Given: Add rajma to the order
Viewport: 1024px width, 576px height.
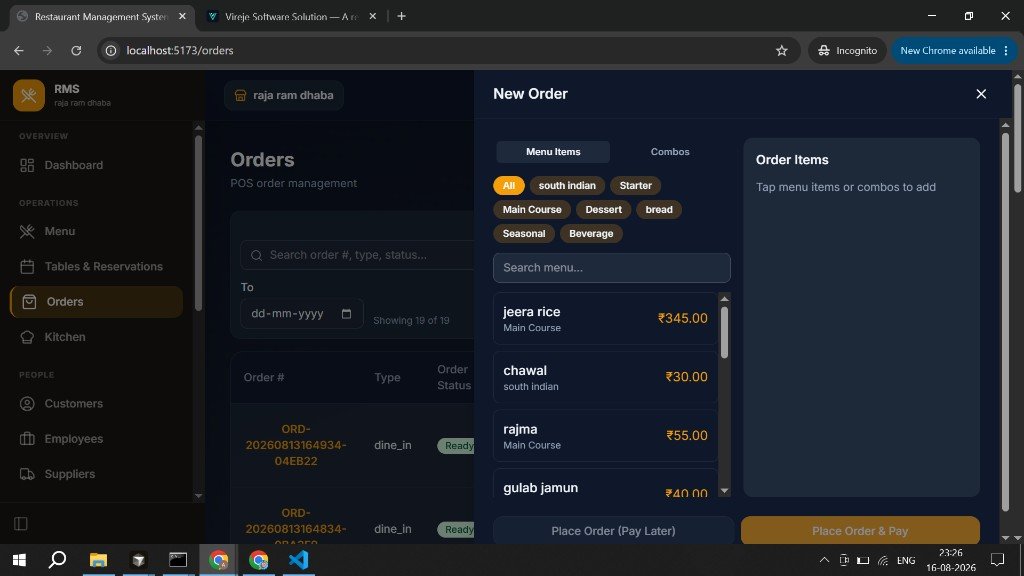Looking at the screenshot, I should click(605, 436).
